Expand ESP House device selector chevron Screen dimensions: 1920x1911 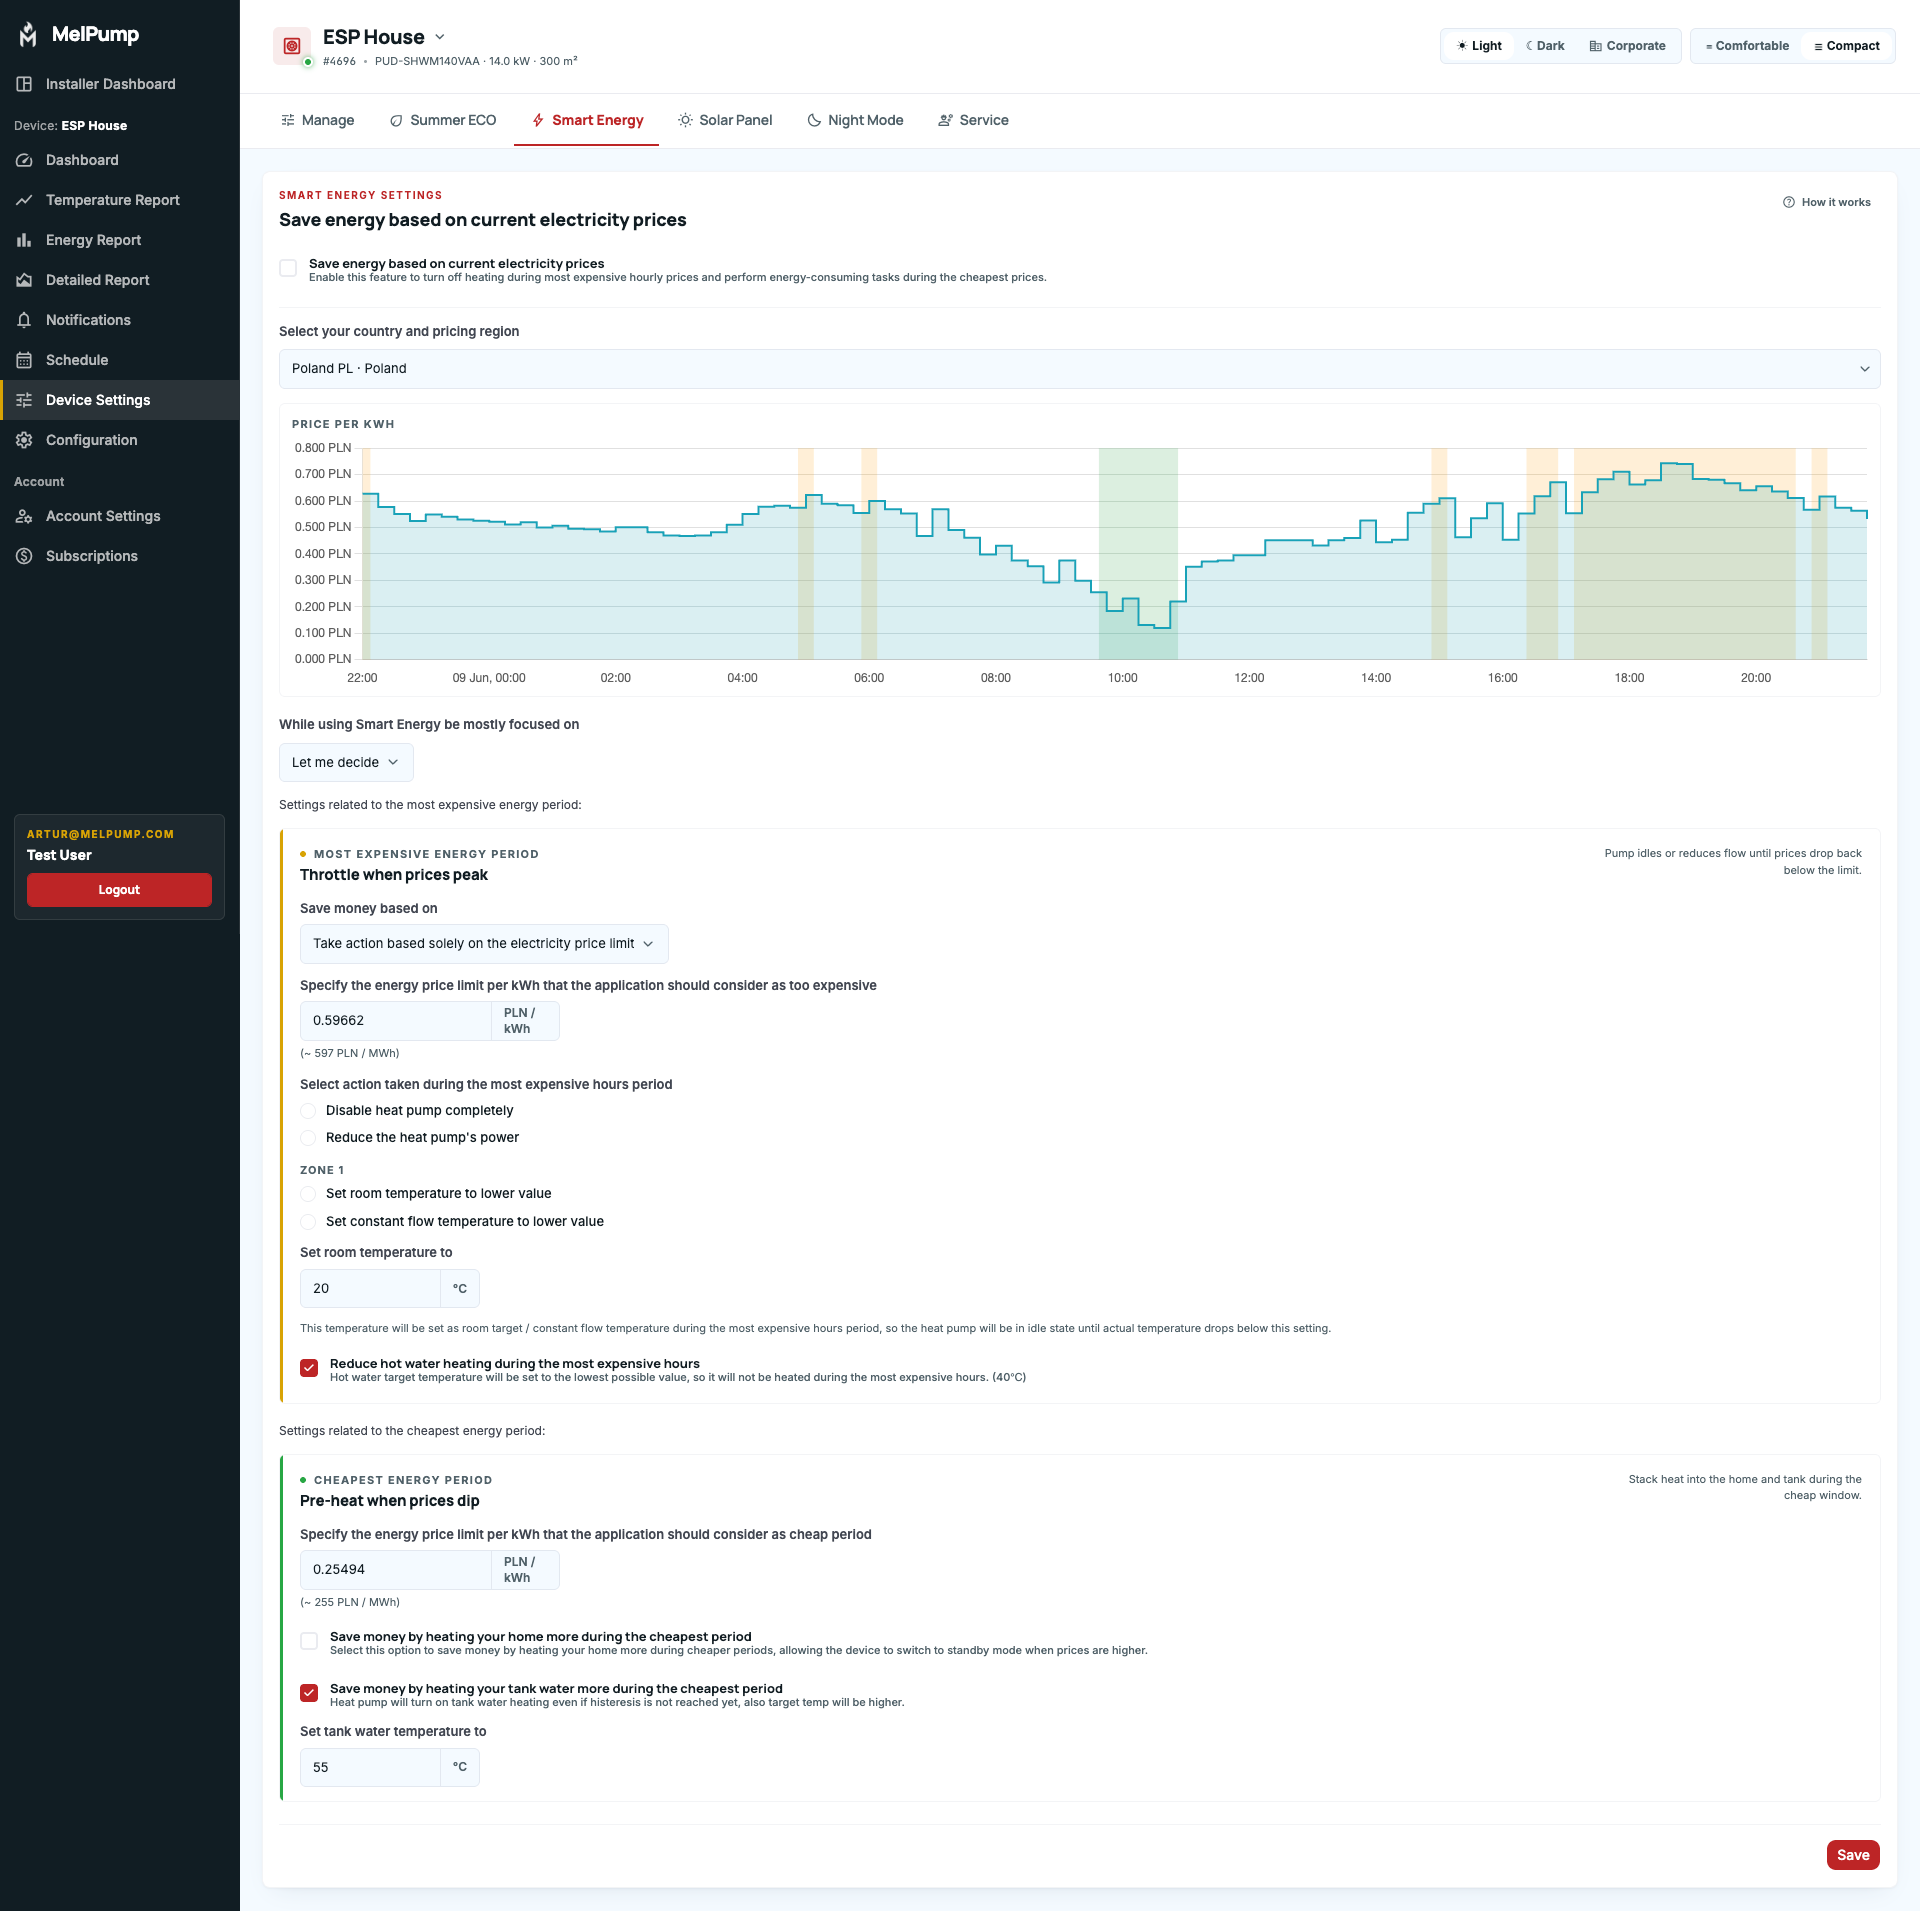(x=440, y=37)
